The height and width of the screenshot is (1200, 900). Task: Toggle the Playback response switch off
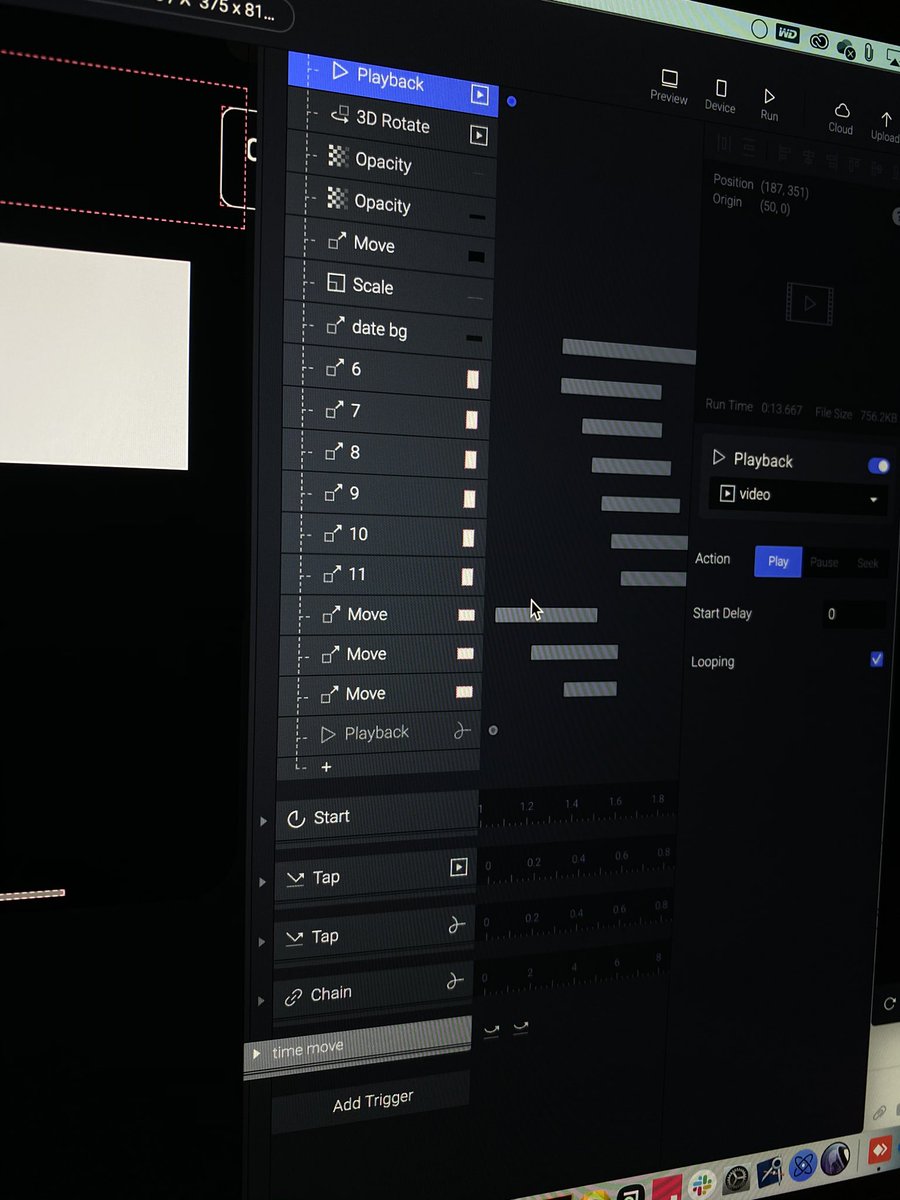tap(878, 466)
